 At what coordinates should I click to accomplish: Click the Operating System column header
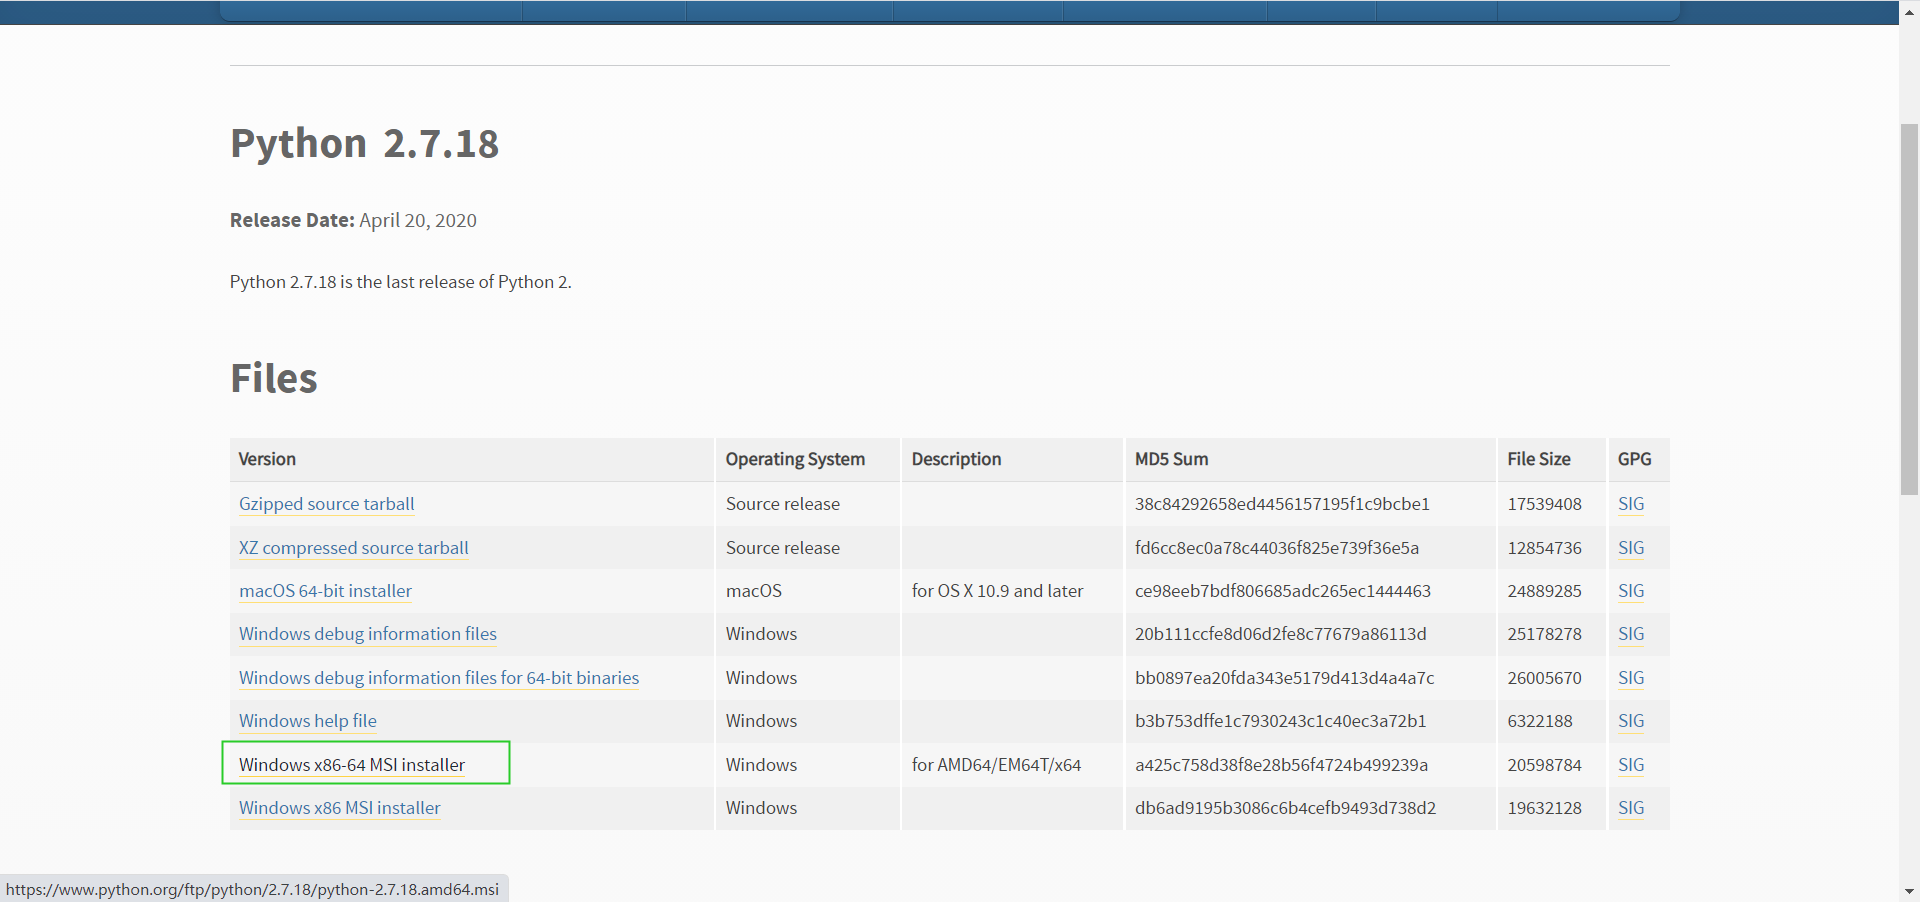pos(795,459)
